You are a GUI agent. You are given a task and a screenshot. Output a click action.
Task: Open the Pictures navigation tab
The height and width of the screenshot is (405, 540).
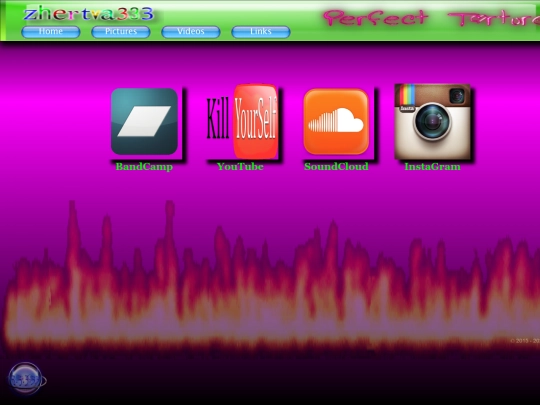coord(121,32)
